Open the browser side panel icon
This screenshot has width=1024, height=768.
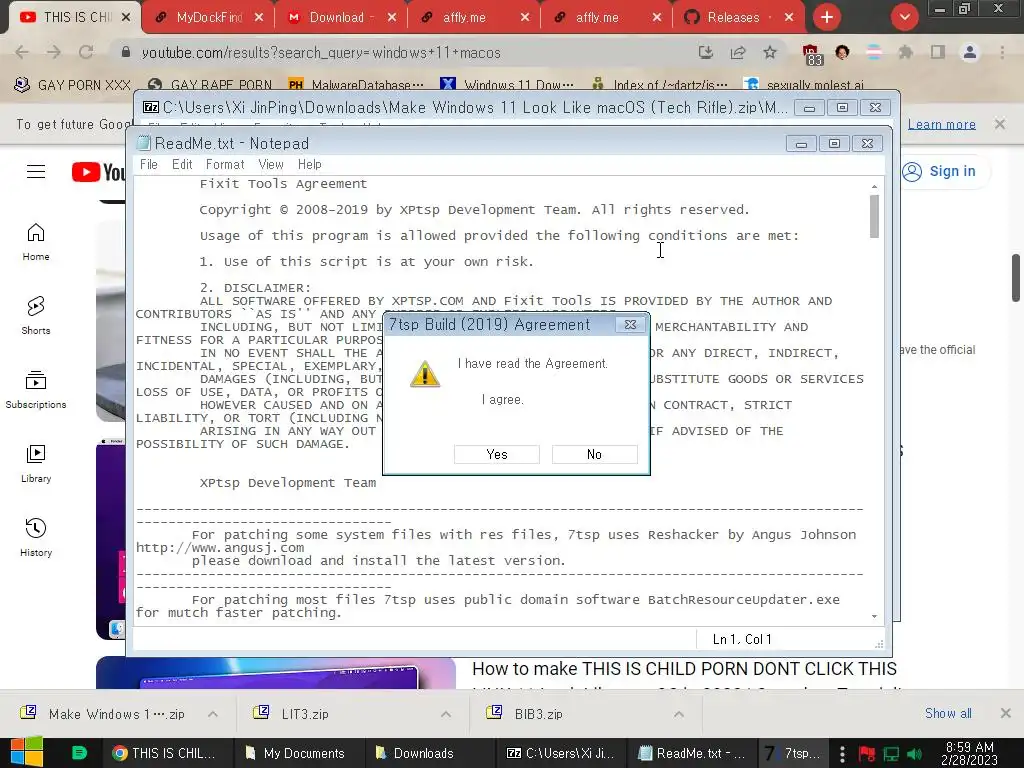[x=938, y=52]
